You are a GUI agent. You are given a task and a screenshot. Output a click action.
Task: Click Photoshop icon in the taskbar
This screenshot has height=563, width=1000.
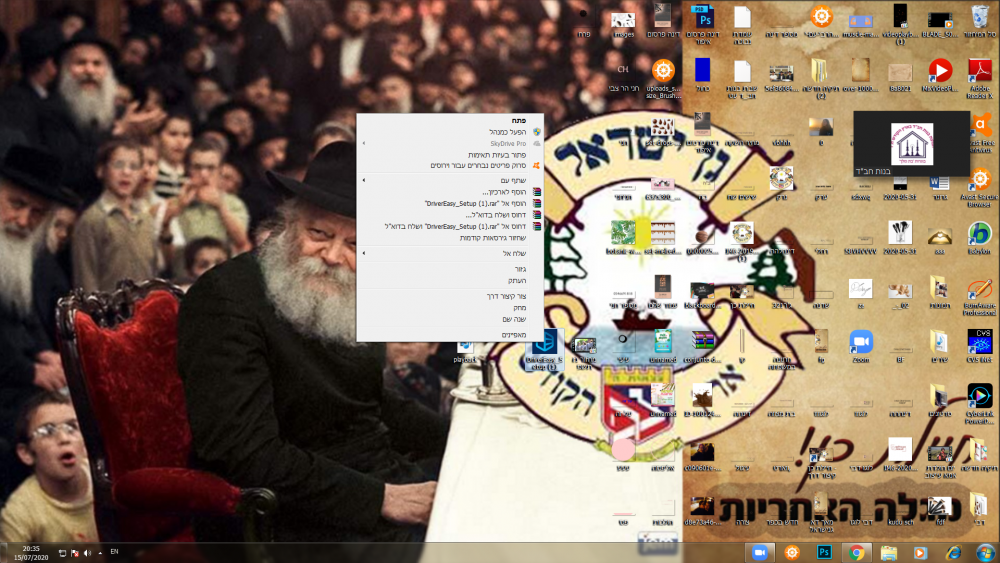[x=825, y=552]
